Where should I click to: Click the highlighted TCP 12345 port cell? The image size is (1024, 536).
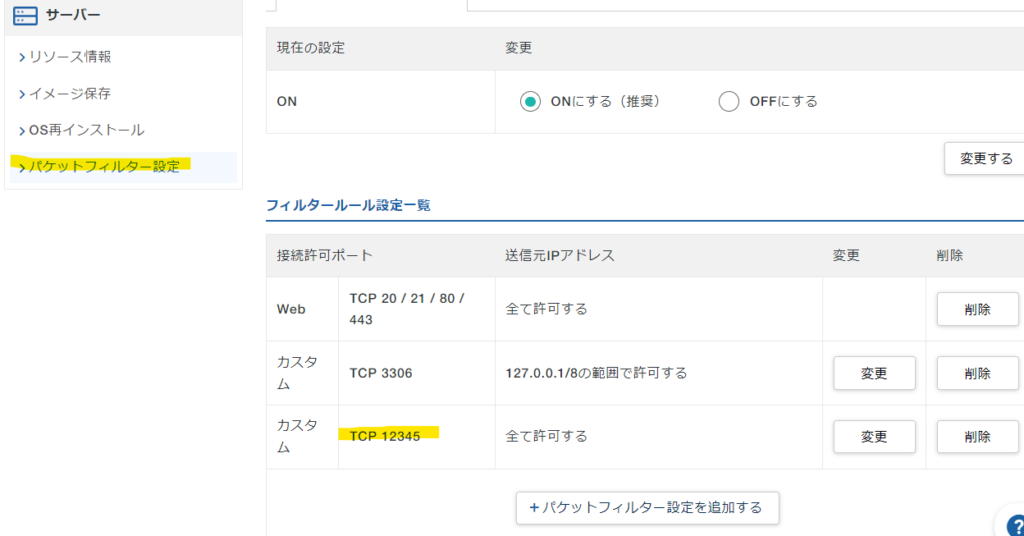point(385,436)
